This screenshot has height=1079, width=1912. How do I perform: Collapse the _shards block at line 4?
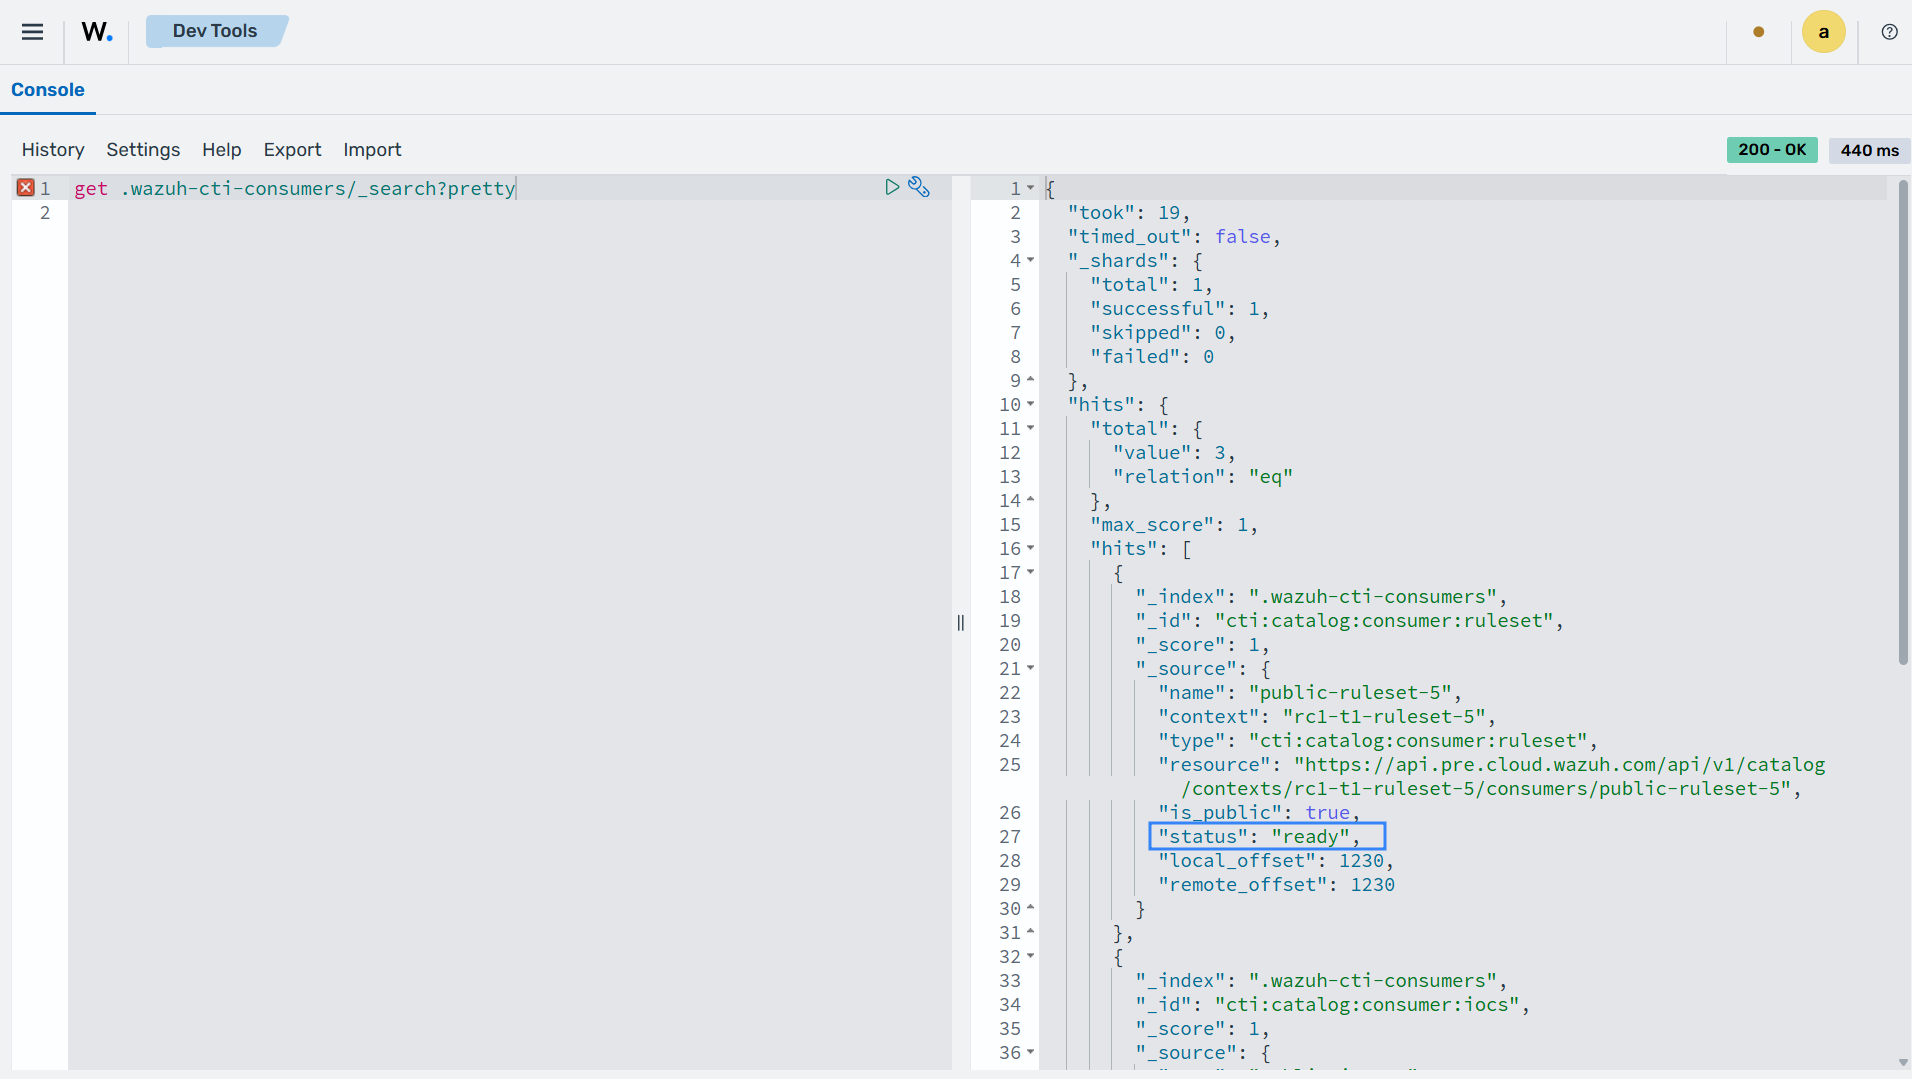[1030, 260]
